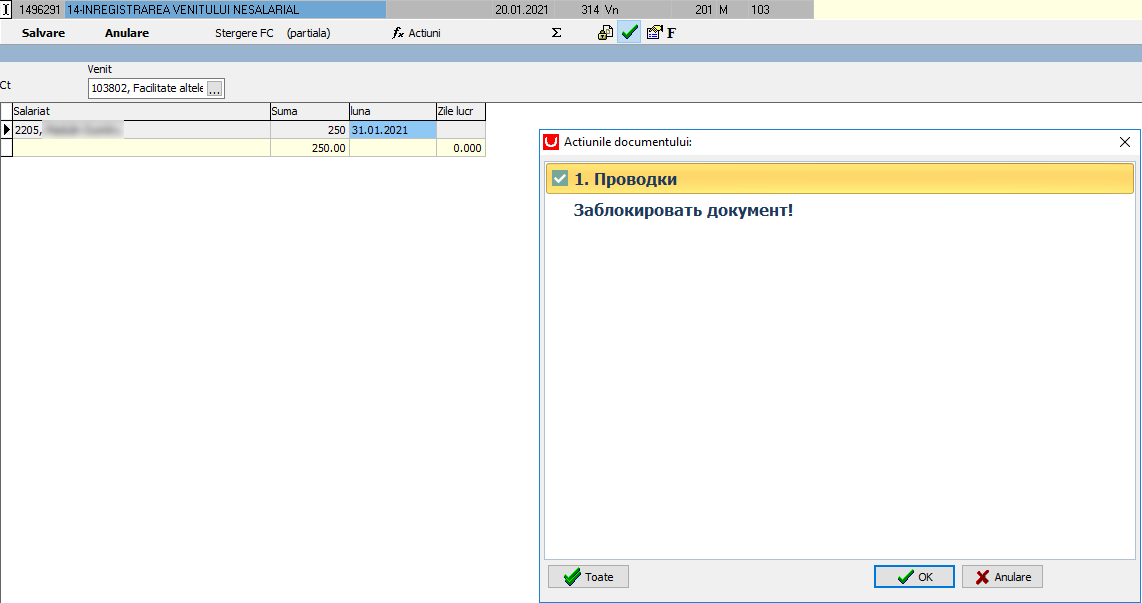Click Stergere FC in the toolbar

tap(244, 33)
